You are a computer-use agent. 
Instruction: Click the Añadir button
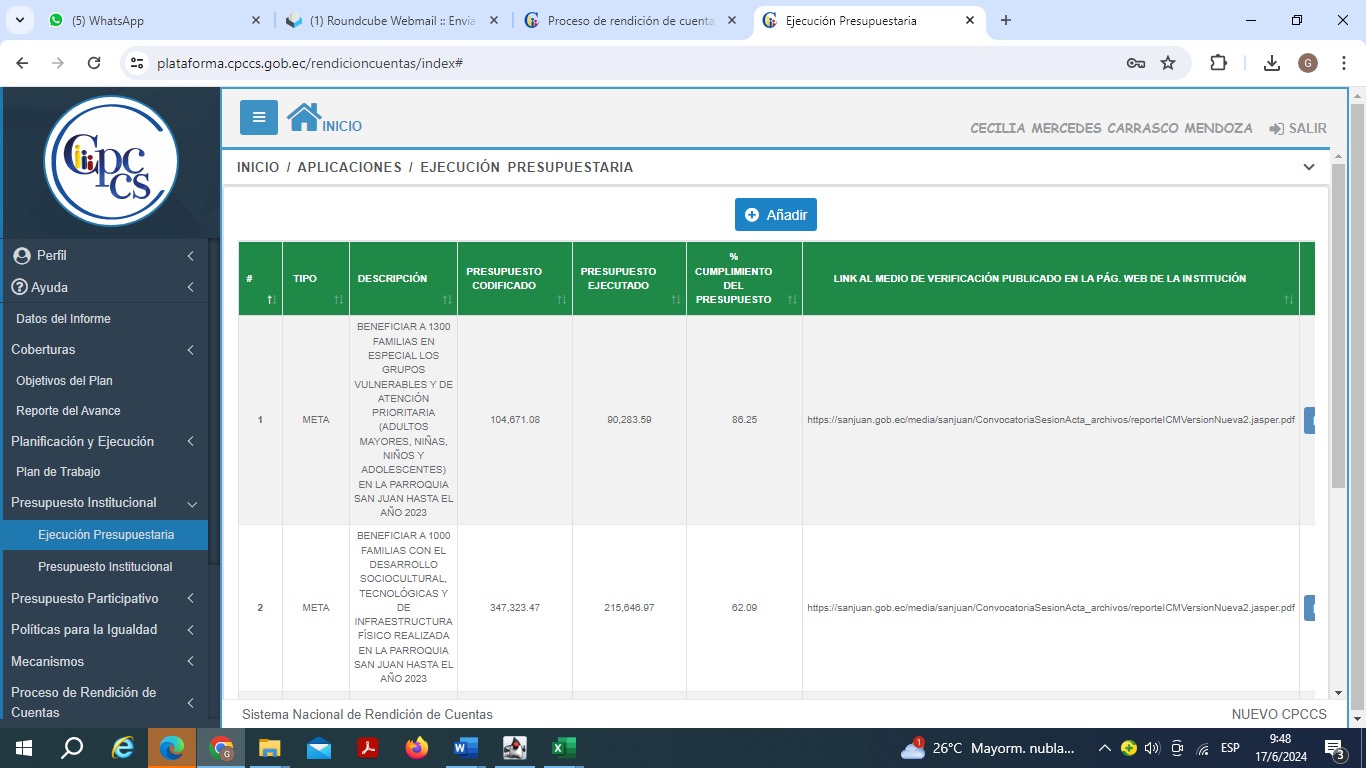(776, 215)
